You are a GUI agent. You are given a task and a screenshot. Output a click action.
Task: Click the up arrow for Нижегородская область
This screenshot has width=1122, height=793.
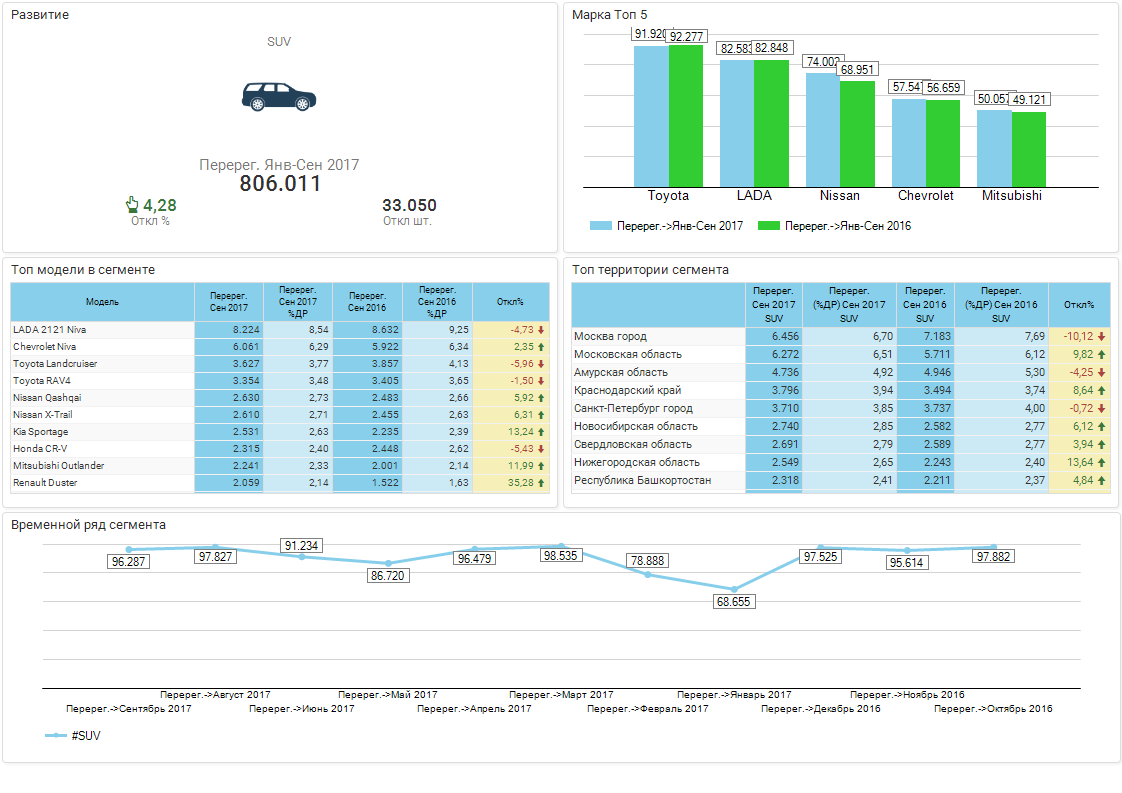tap(1101, 462)
